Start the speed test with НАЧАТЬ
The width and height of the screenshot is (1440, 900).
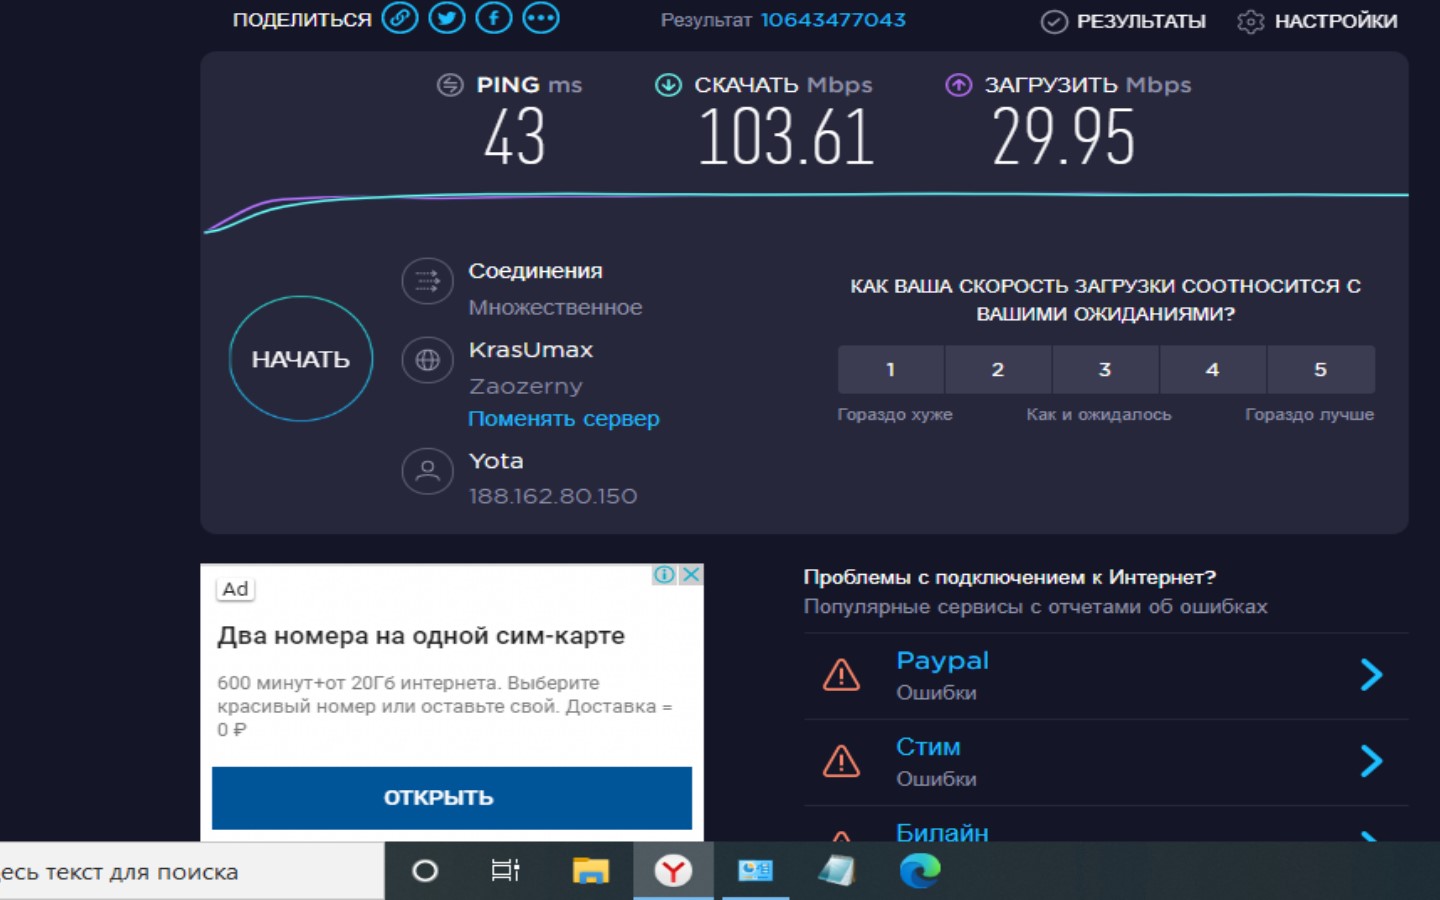click(x=301, y=359)
